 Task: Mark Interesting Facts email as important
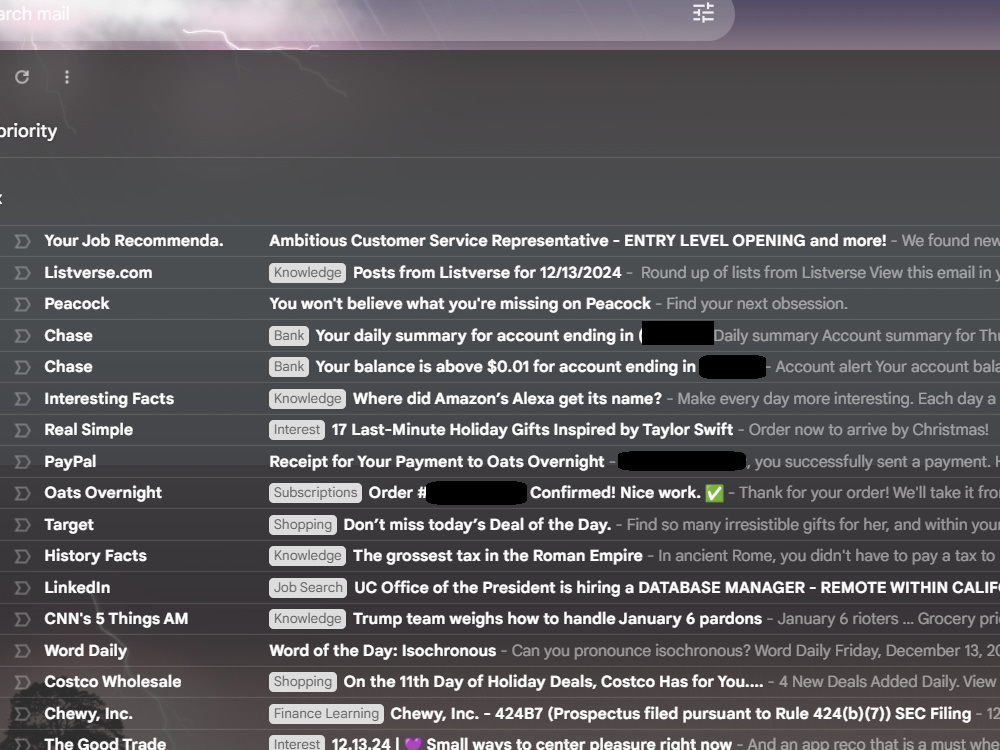coord(22,399)
